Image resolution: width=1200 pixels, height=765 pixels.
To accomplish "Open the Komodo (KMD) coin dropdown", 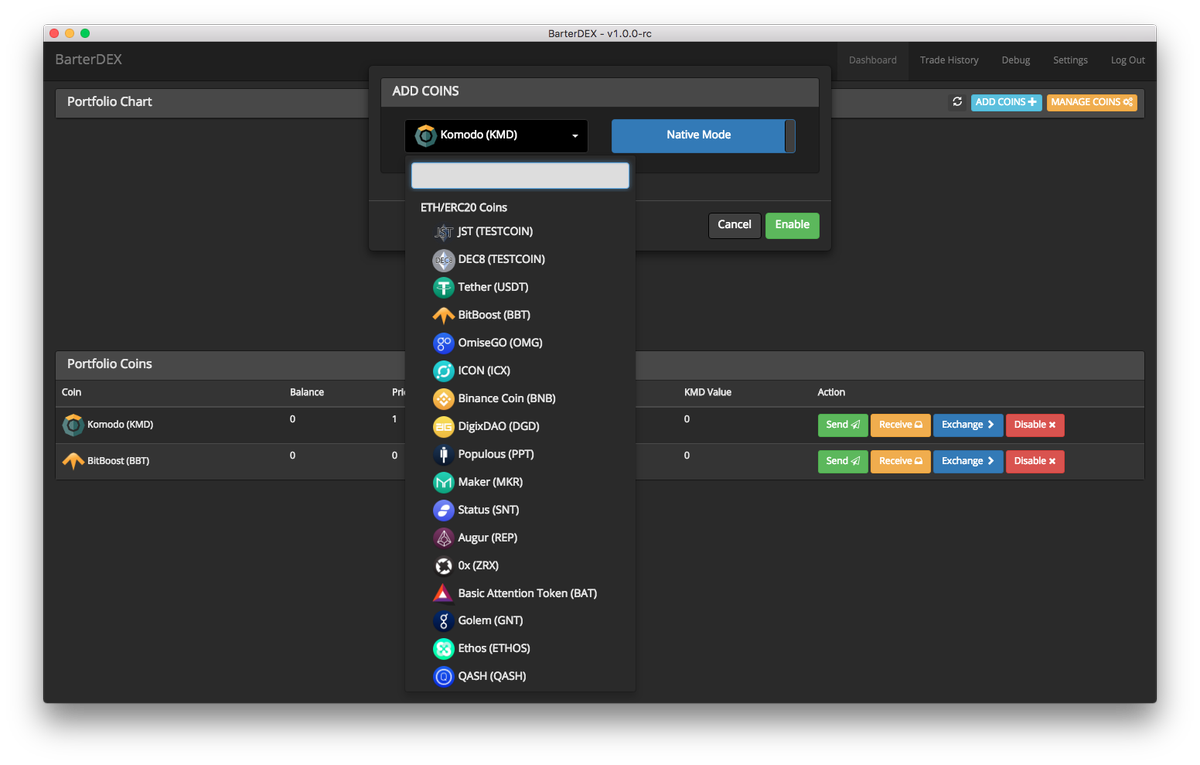I will [x=497, y=135].
